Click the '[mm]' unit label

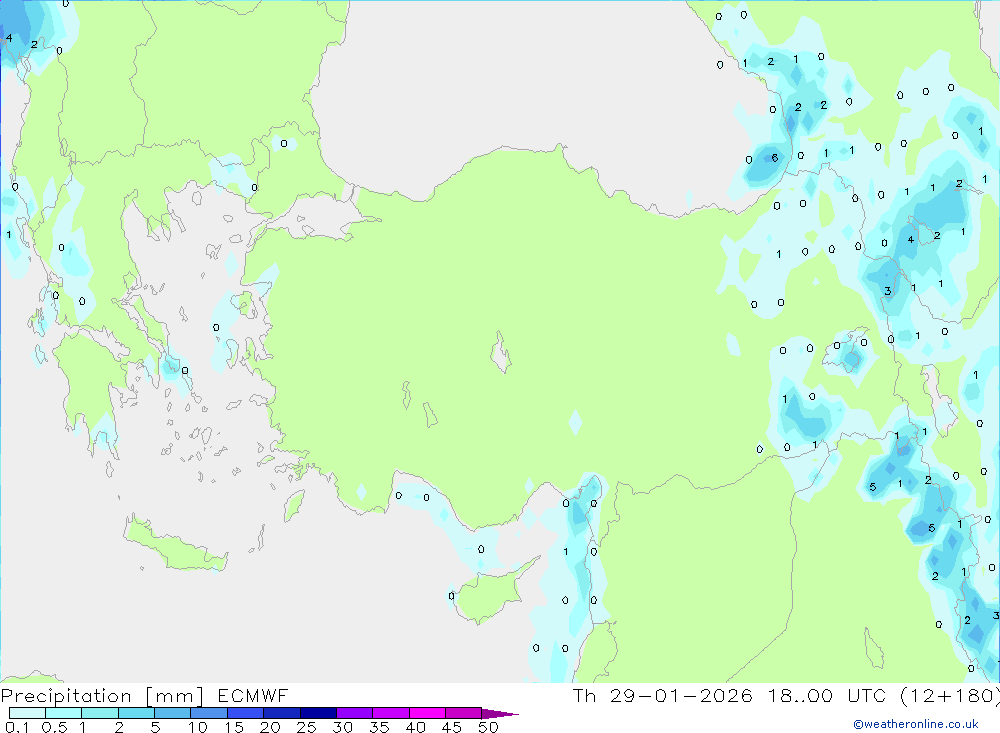(x=175, y=696)
